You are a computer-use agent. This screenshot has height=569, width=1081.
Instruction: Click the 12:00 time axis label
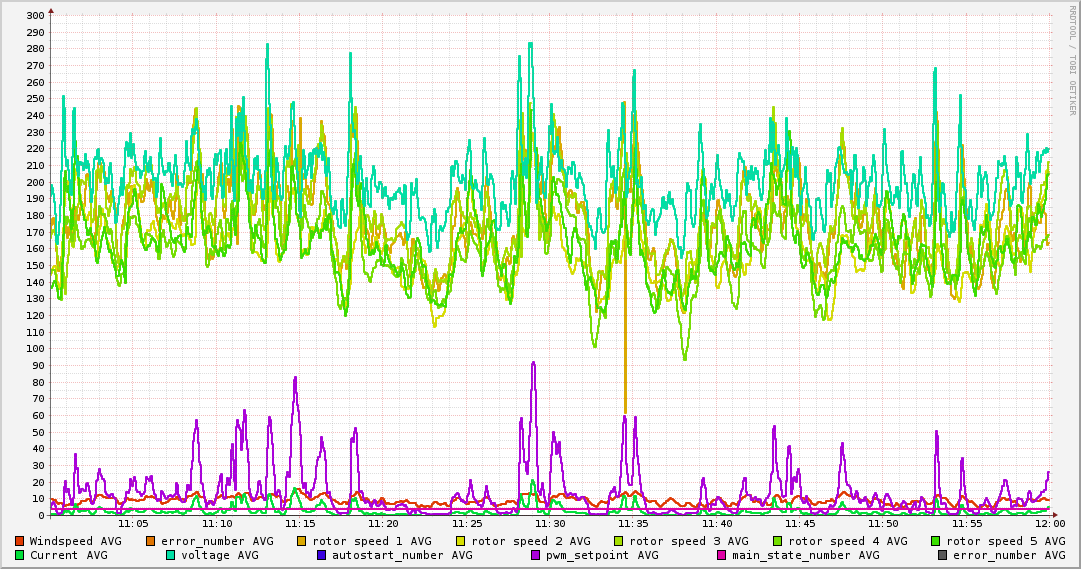click(1049, 523)
